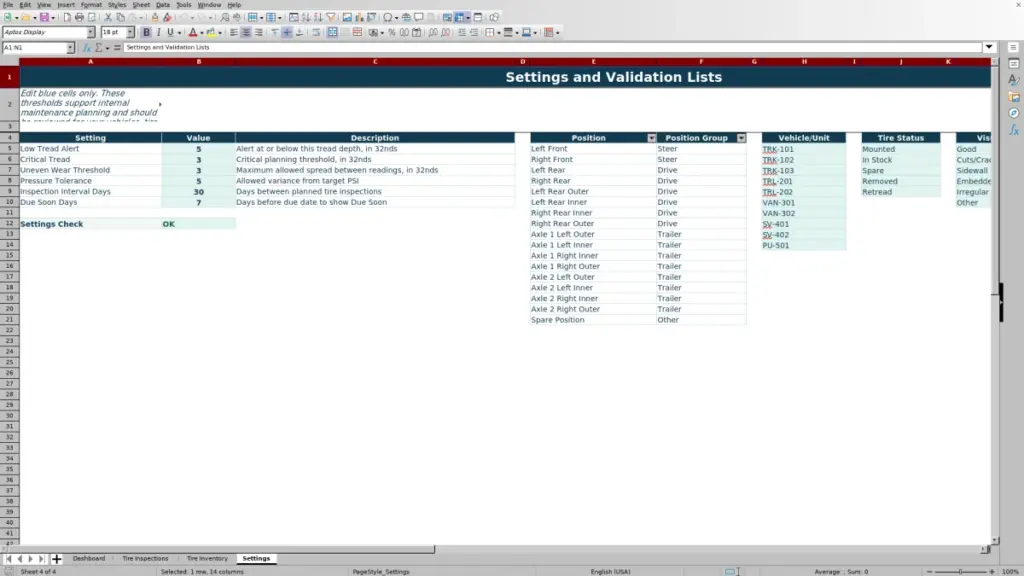Toggle Align Right
The image size is (1024, 576).
pyautogui.click(x=259, y=32)
